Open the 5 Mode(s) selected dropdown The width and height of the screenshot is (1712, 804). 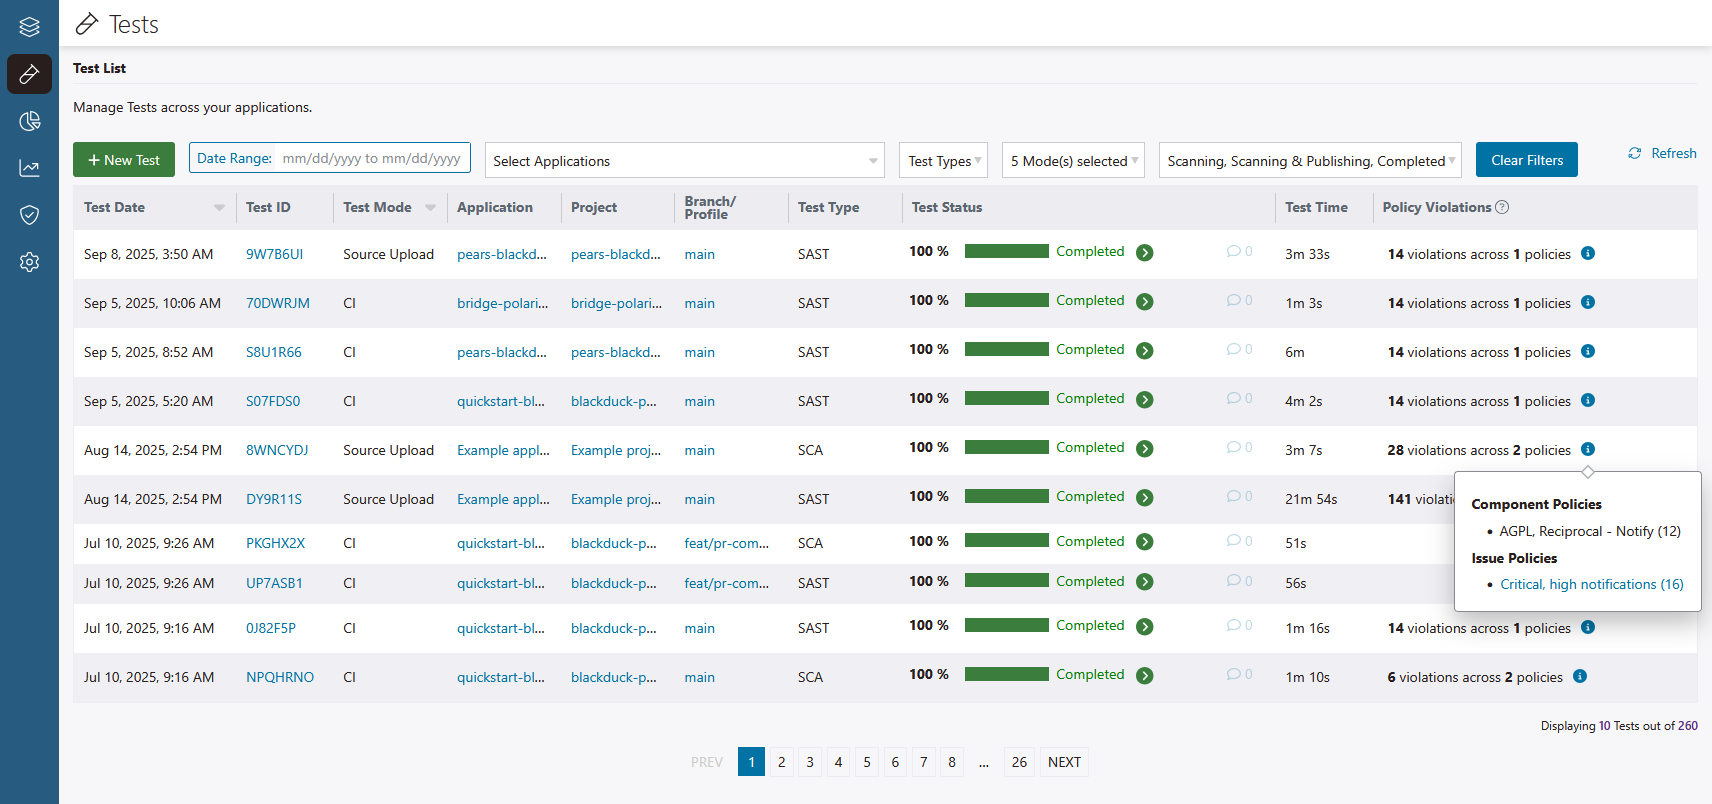click(x=1073, y=161)
